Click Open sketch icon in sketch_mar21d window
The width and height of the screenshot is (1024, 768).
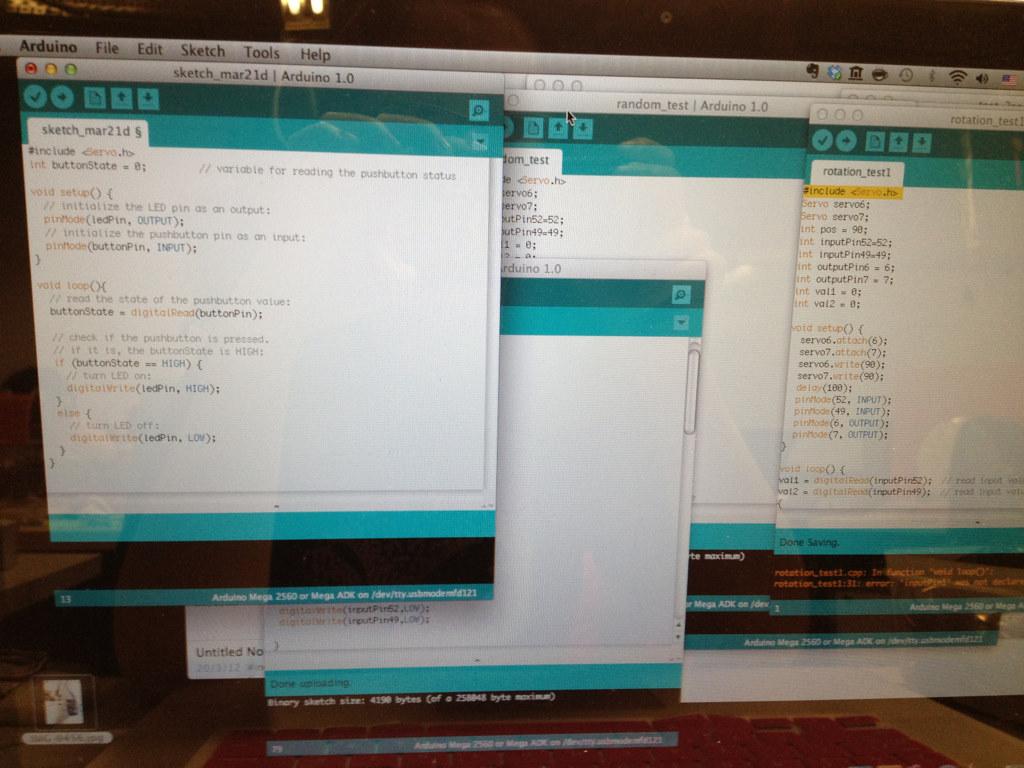(x=121, y=99)
